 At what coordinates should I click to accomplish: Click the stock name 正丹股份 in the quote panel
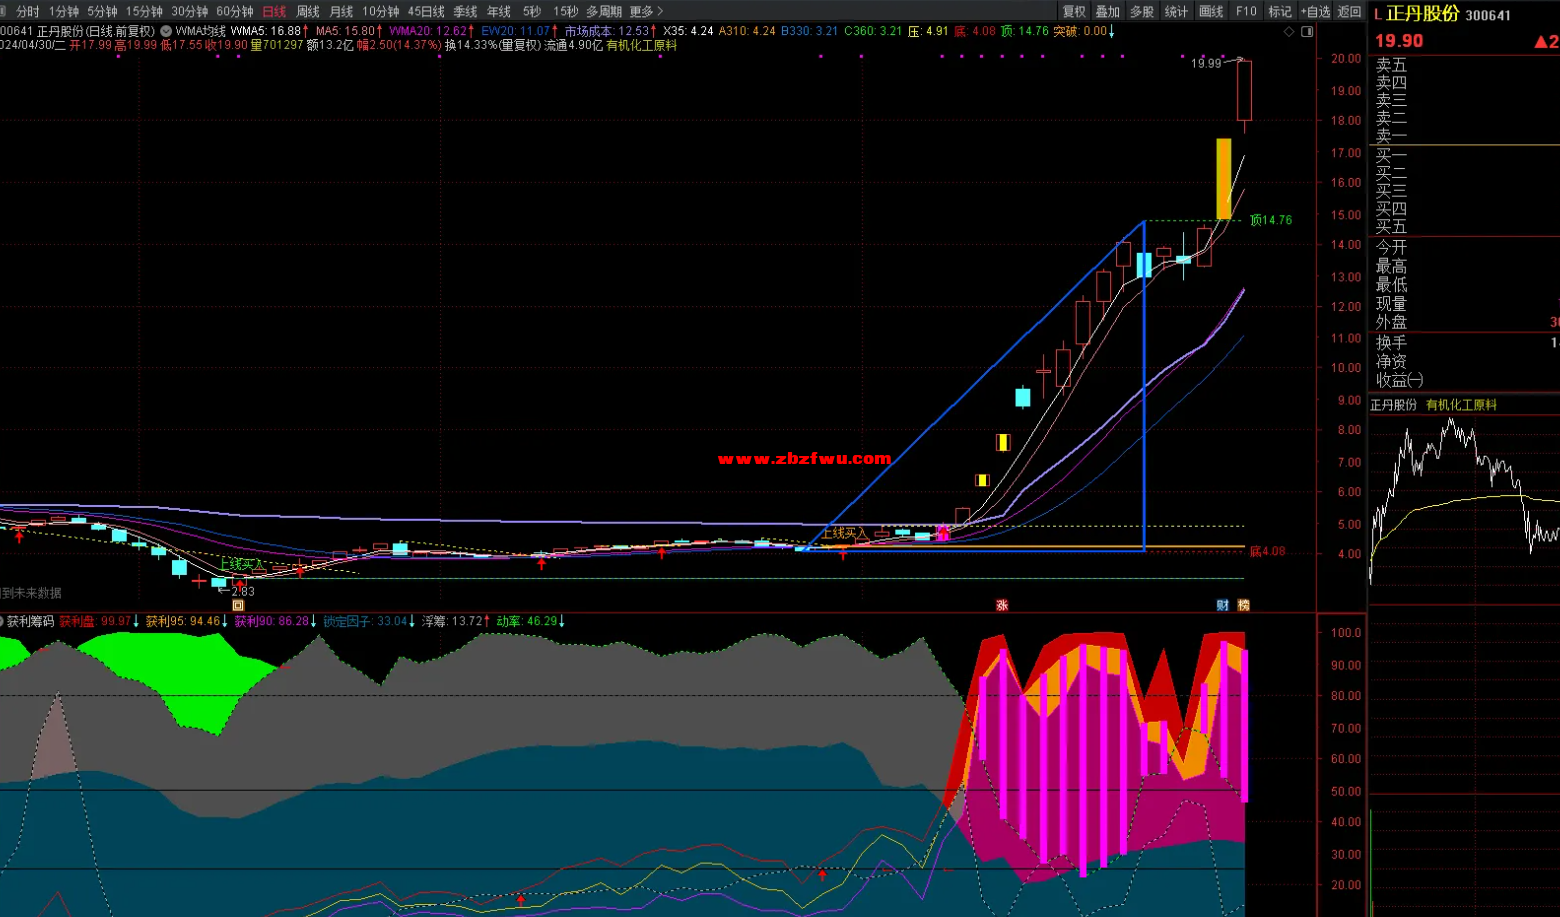(1422, 14)
